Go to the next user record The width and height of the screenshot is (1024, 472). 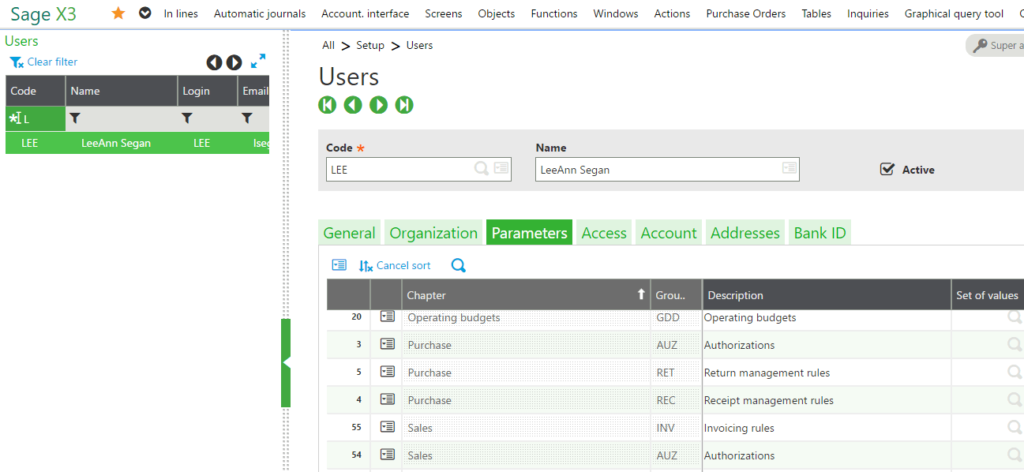(x=379, y=104)
